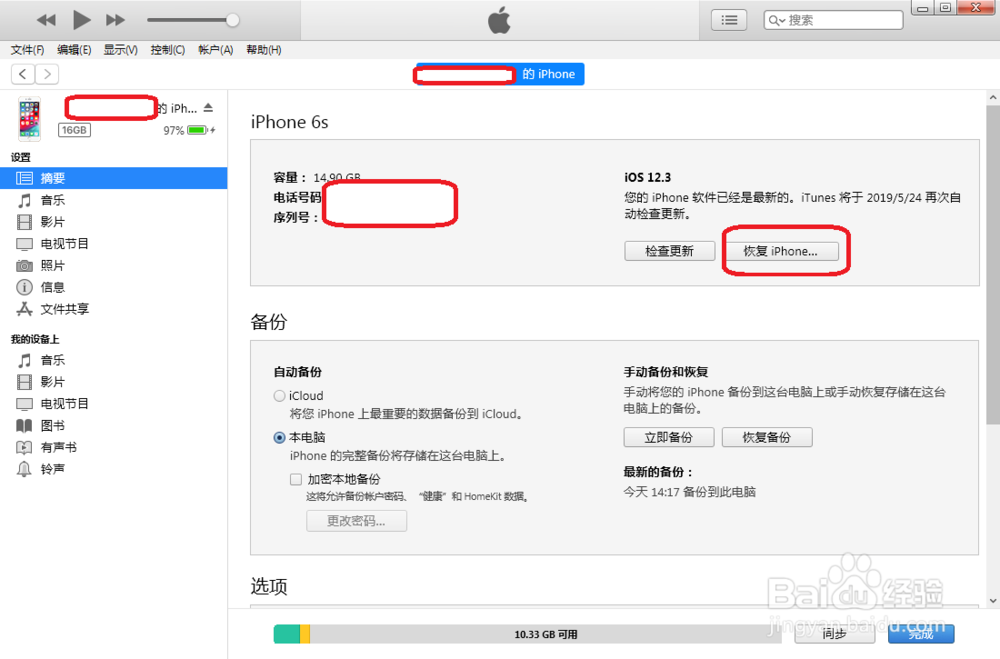
Task: Click the iOS 12.3 version text
Action: [x=647, y=177]
